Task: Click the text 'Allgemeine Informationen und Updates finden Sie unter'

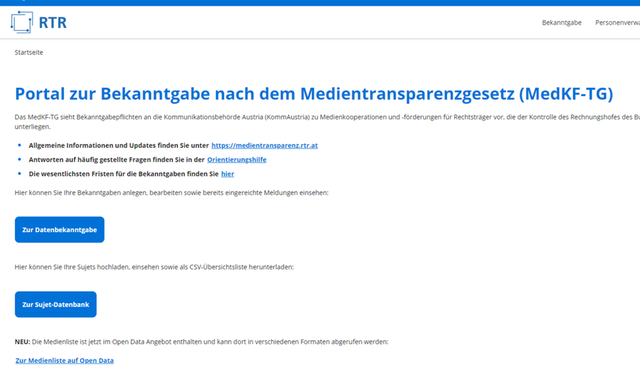Action: (119, 145)
